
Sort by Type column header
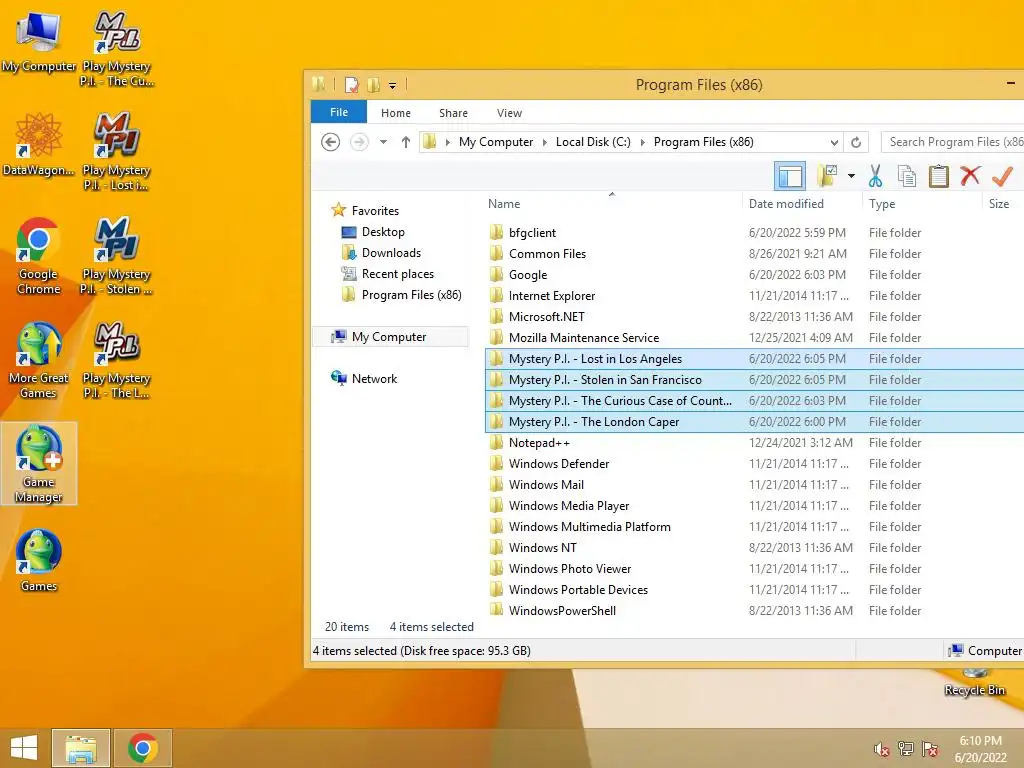pos(921,204)
